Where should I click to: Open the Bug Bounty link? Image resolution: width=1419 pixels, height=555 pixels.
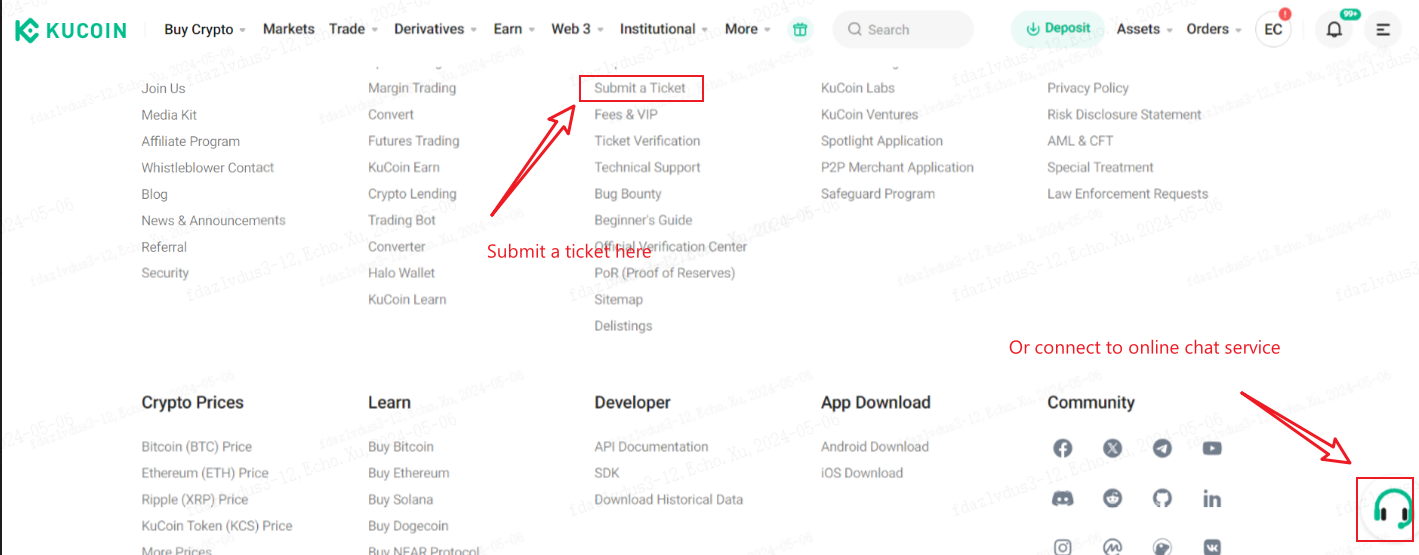(x=628, y=194)
